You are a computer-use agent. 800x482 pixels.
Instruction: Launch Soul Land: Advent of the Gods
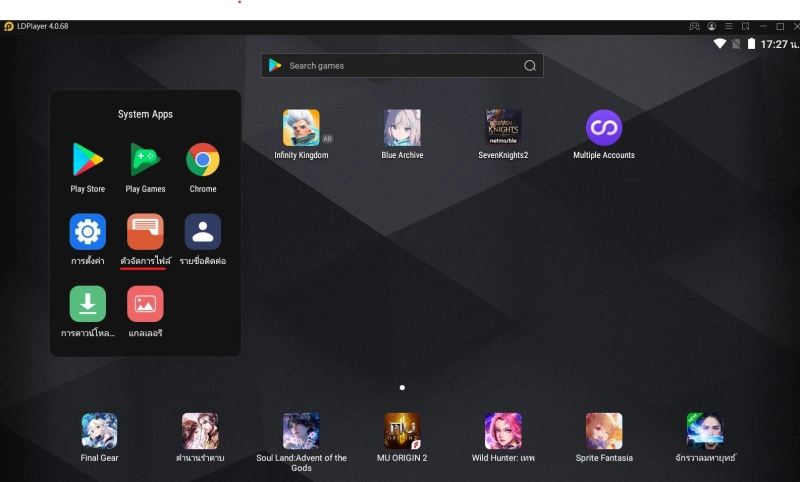[301, 431]
